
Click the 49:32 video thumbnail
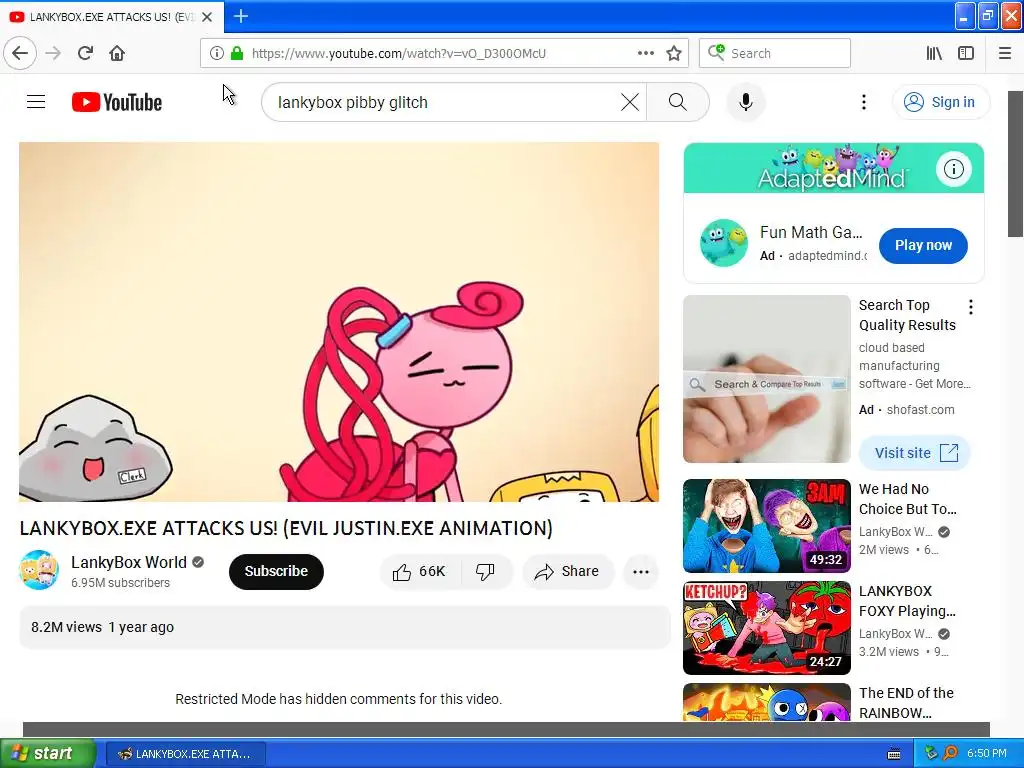pyautogui.click(x=767, y=526)
